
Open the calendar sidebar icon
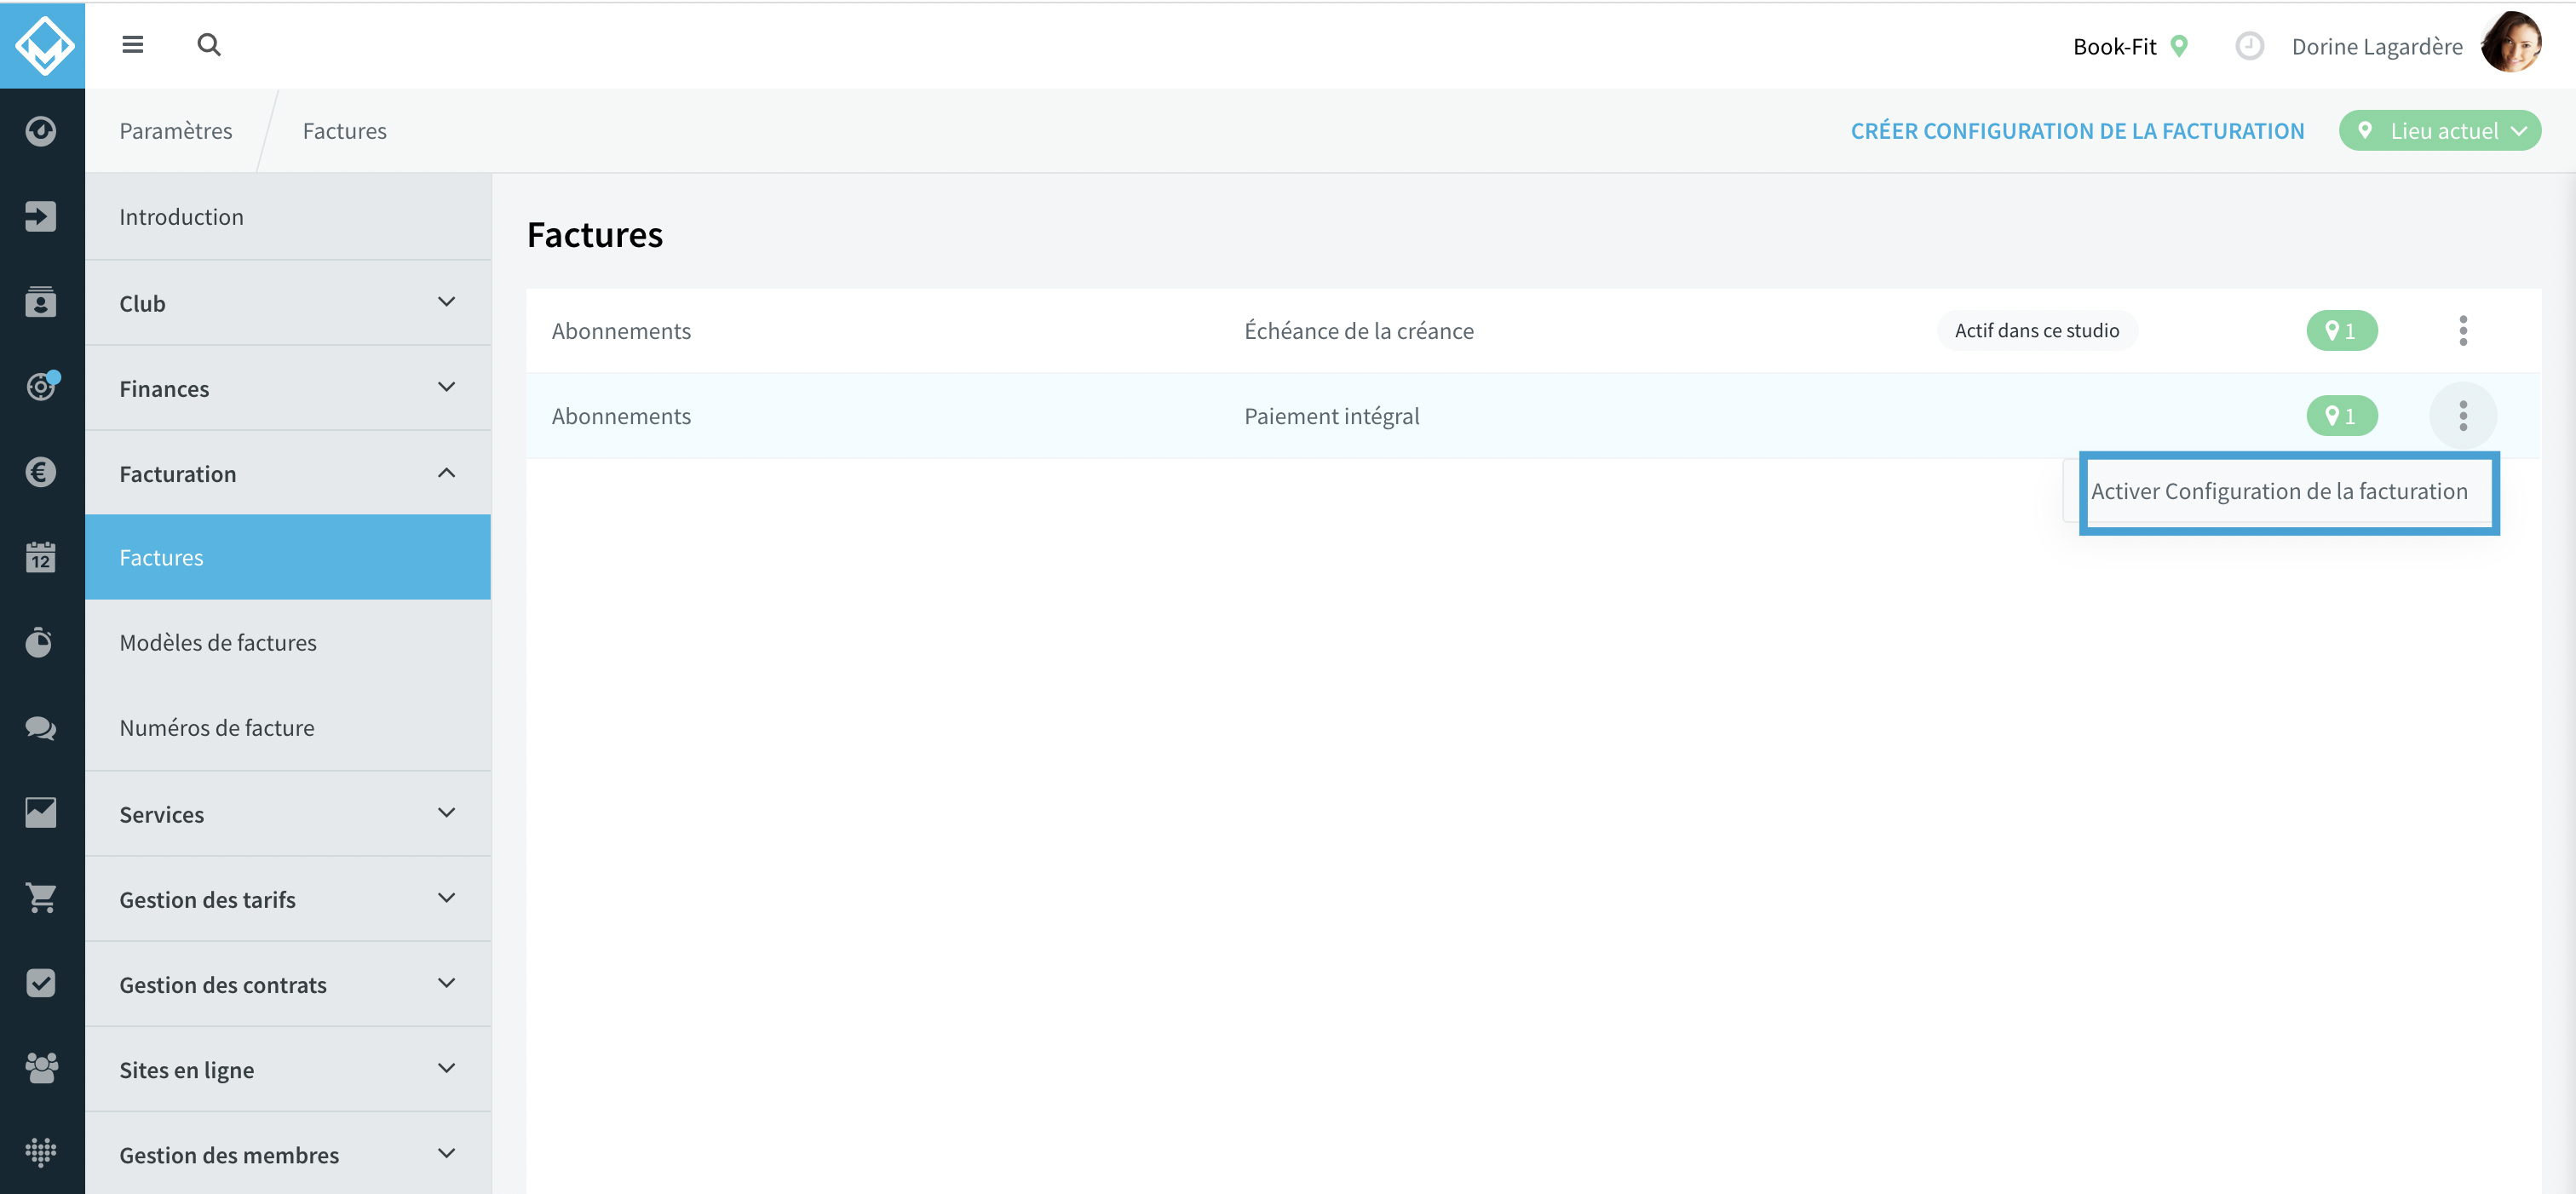click(x=41, y=557)
